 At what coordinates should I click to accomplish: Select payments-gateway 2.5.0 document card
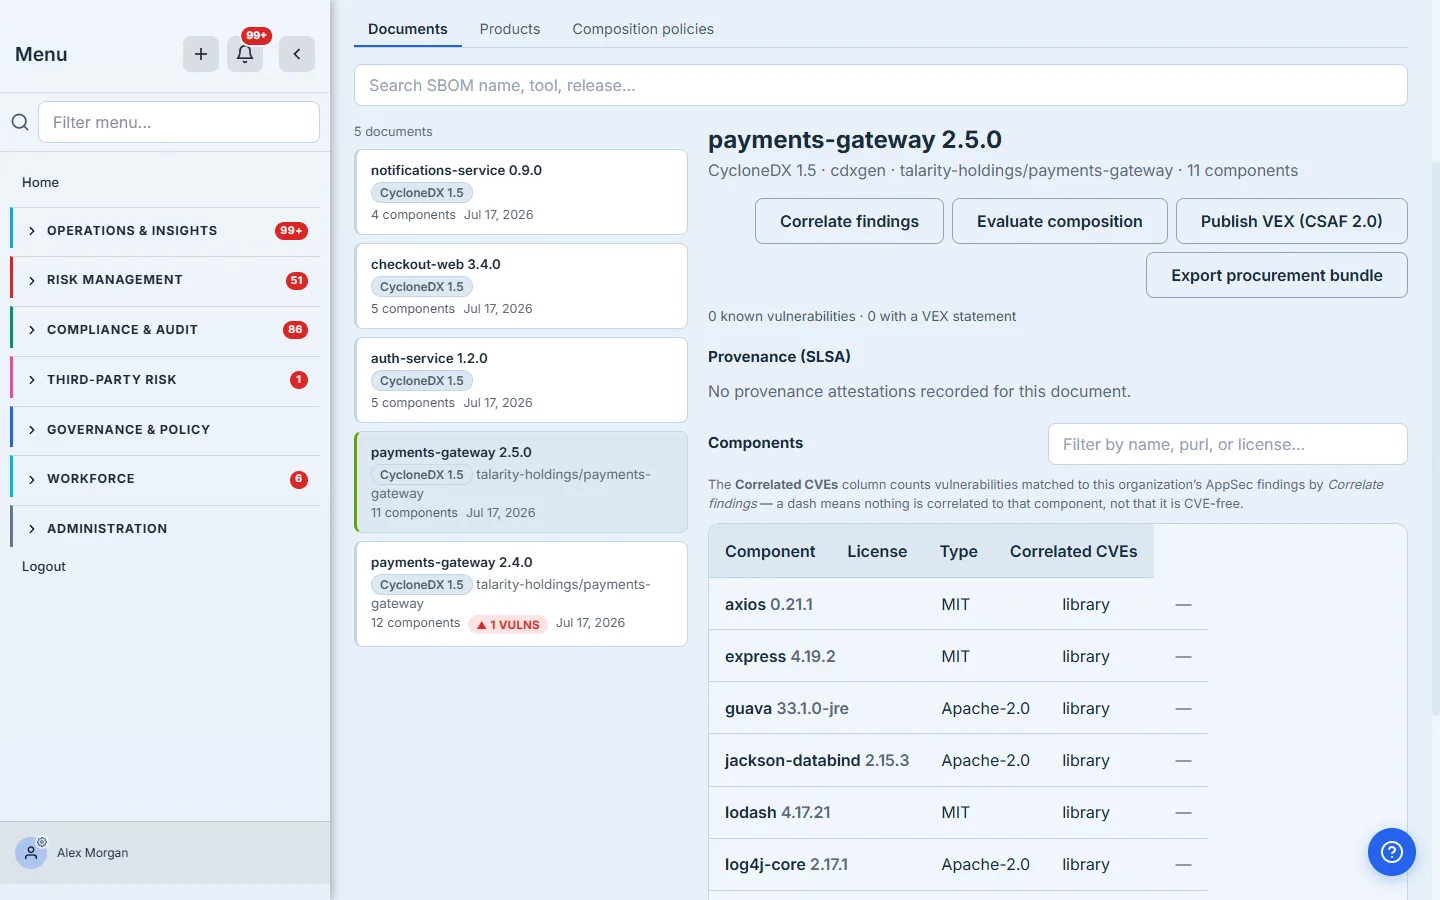521,482
